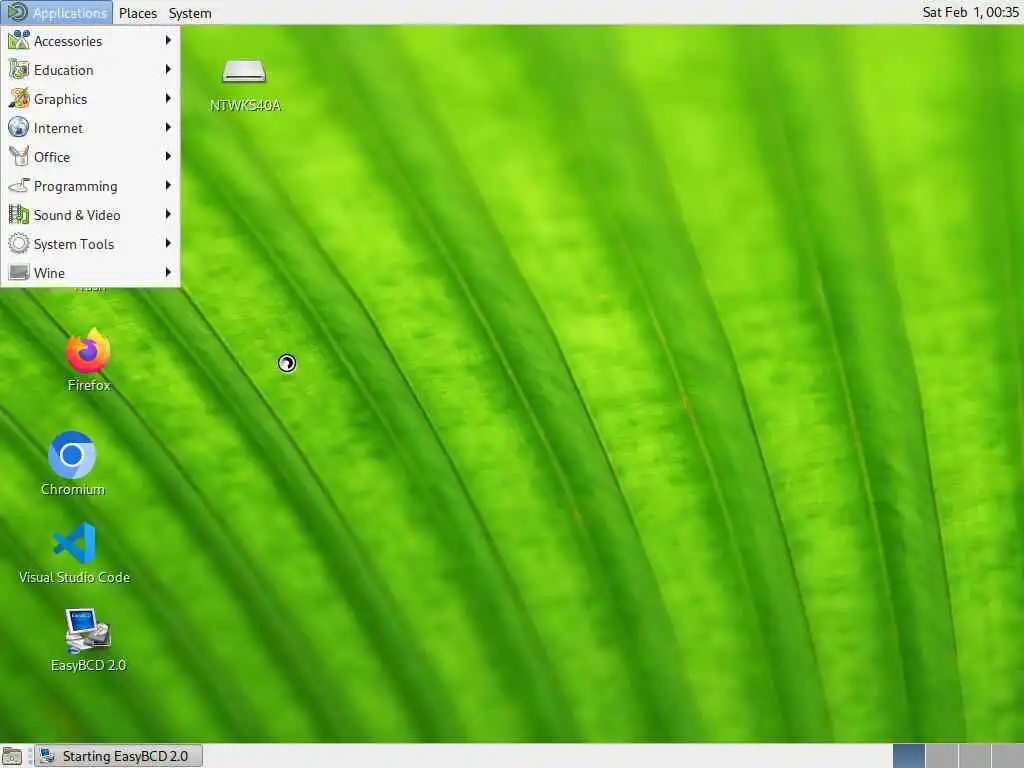The width and height of the screenshot is (1024, 768).
Task: Click the Firefox label text
Action: point(89,385)
